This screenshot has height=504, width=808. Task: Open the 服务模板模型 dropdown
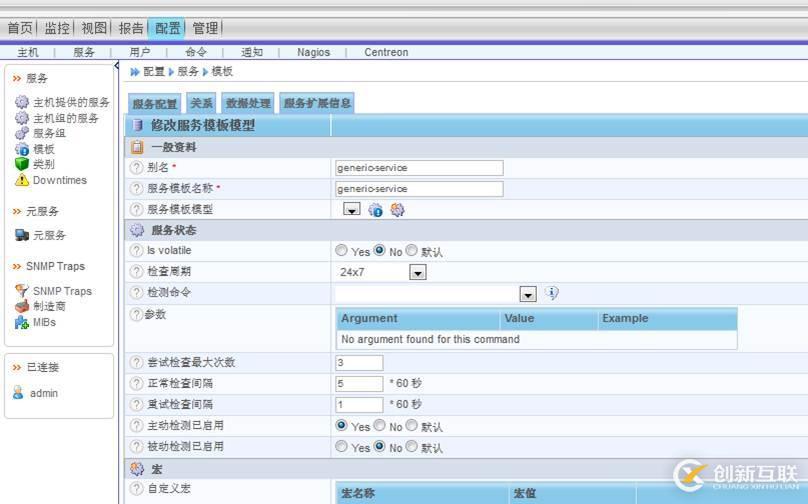pos(352,209)
